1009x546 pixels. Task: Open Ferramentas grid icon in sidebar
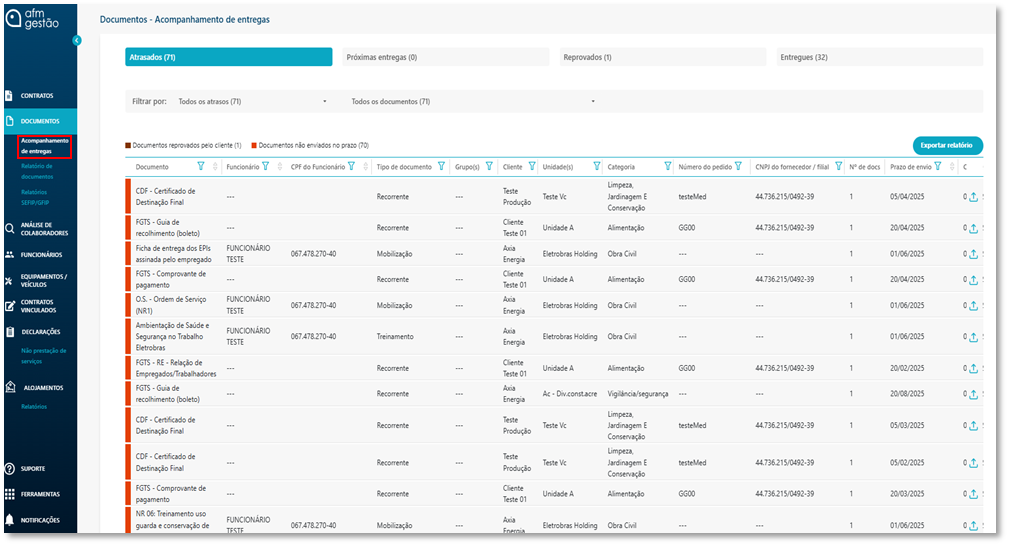[x=9, y=494]
